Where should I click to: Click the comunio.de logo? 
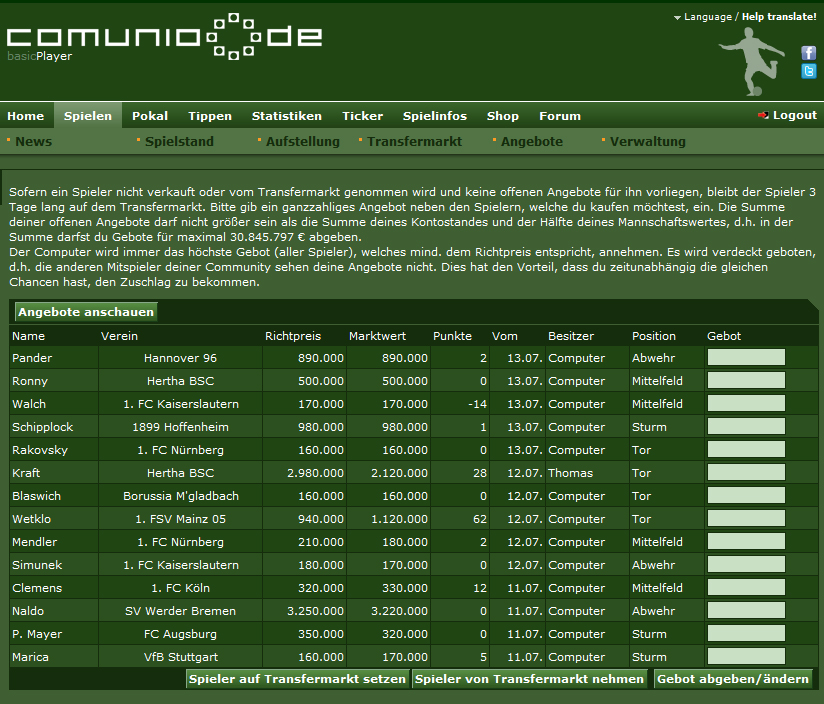[164, 36]
